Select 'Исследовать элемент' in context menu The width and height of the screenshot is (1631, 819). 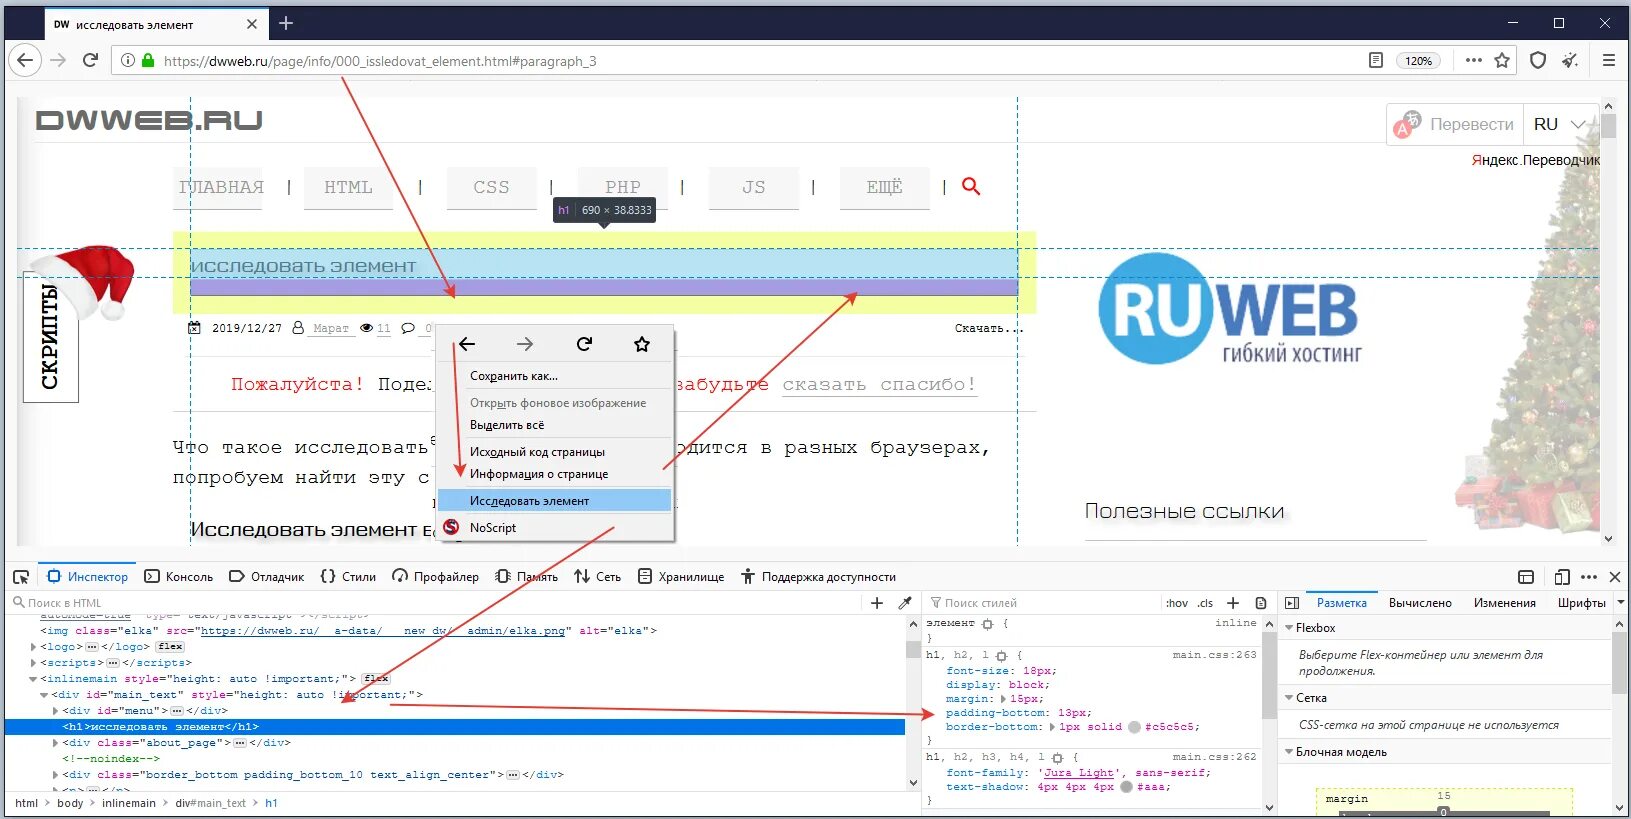[x=555, y=501]
